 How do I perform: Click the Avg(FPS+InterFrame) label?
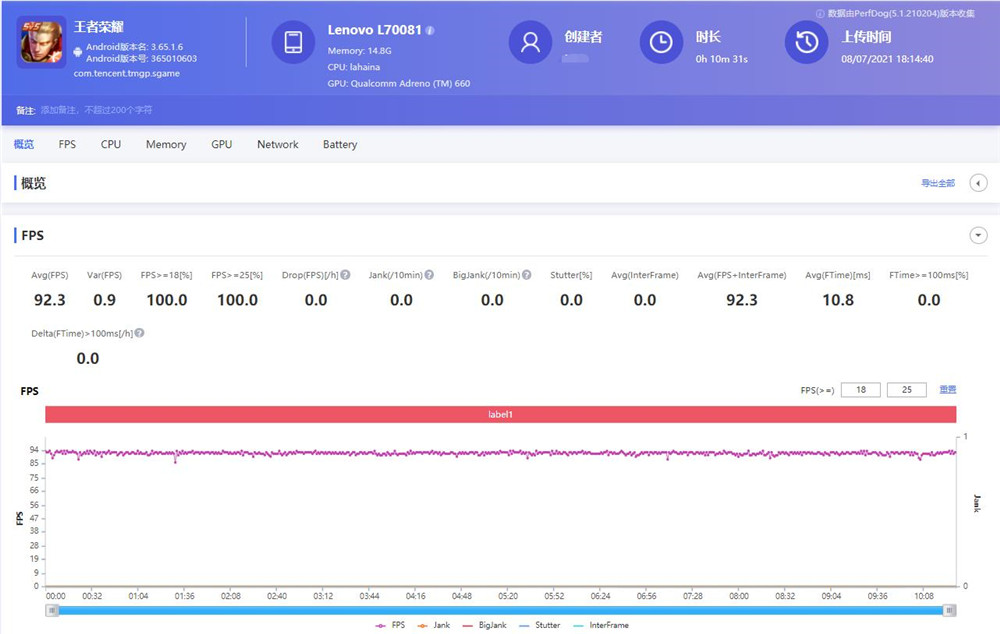pos(742,275)
